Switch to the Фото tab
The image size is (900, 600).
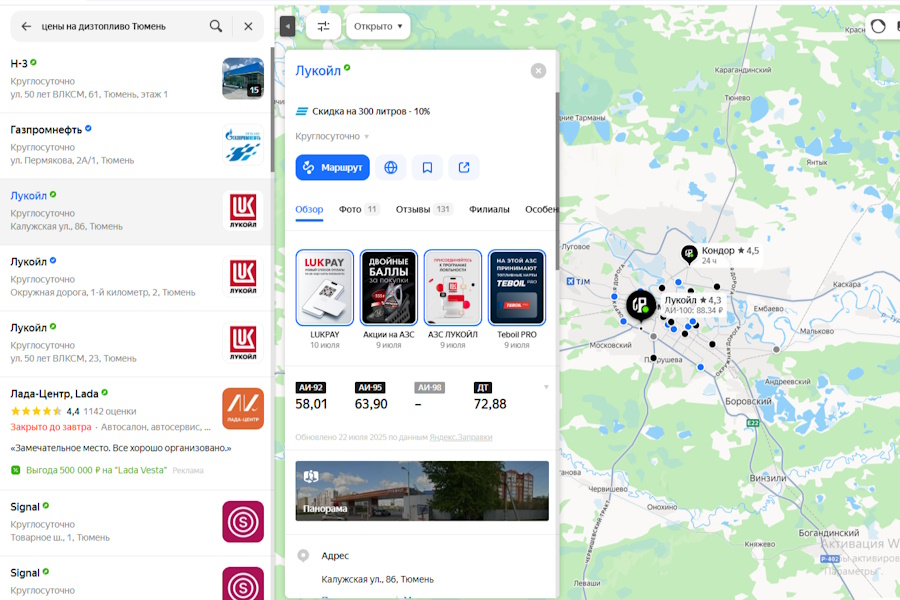[357, 209]
